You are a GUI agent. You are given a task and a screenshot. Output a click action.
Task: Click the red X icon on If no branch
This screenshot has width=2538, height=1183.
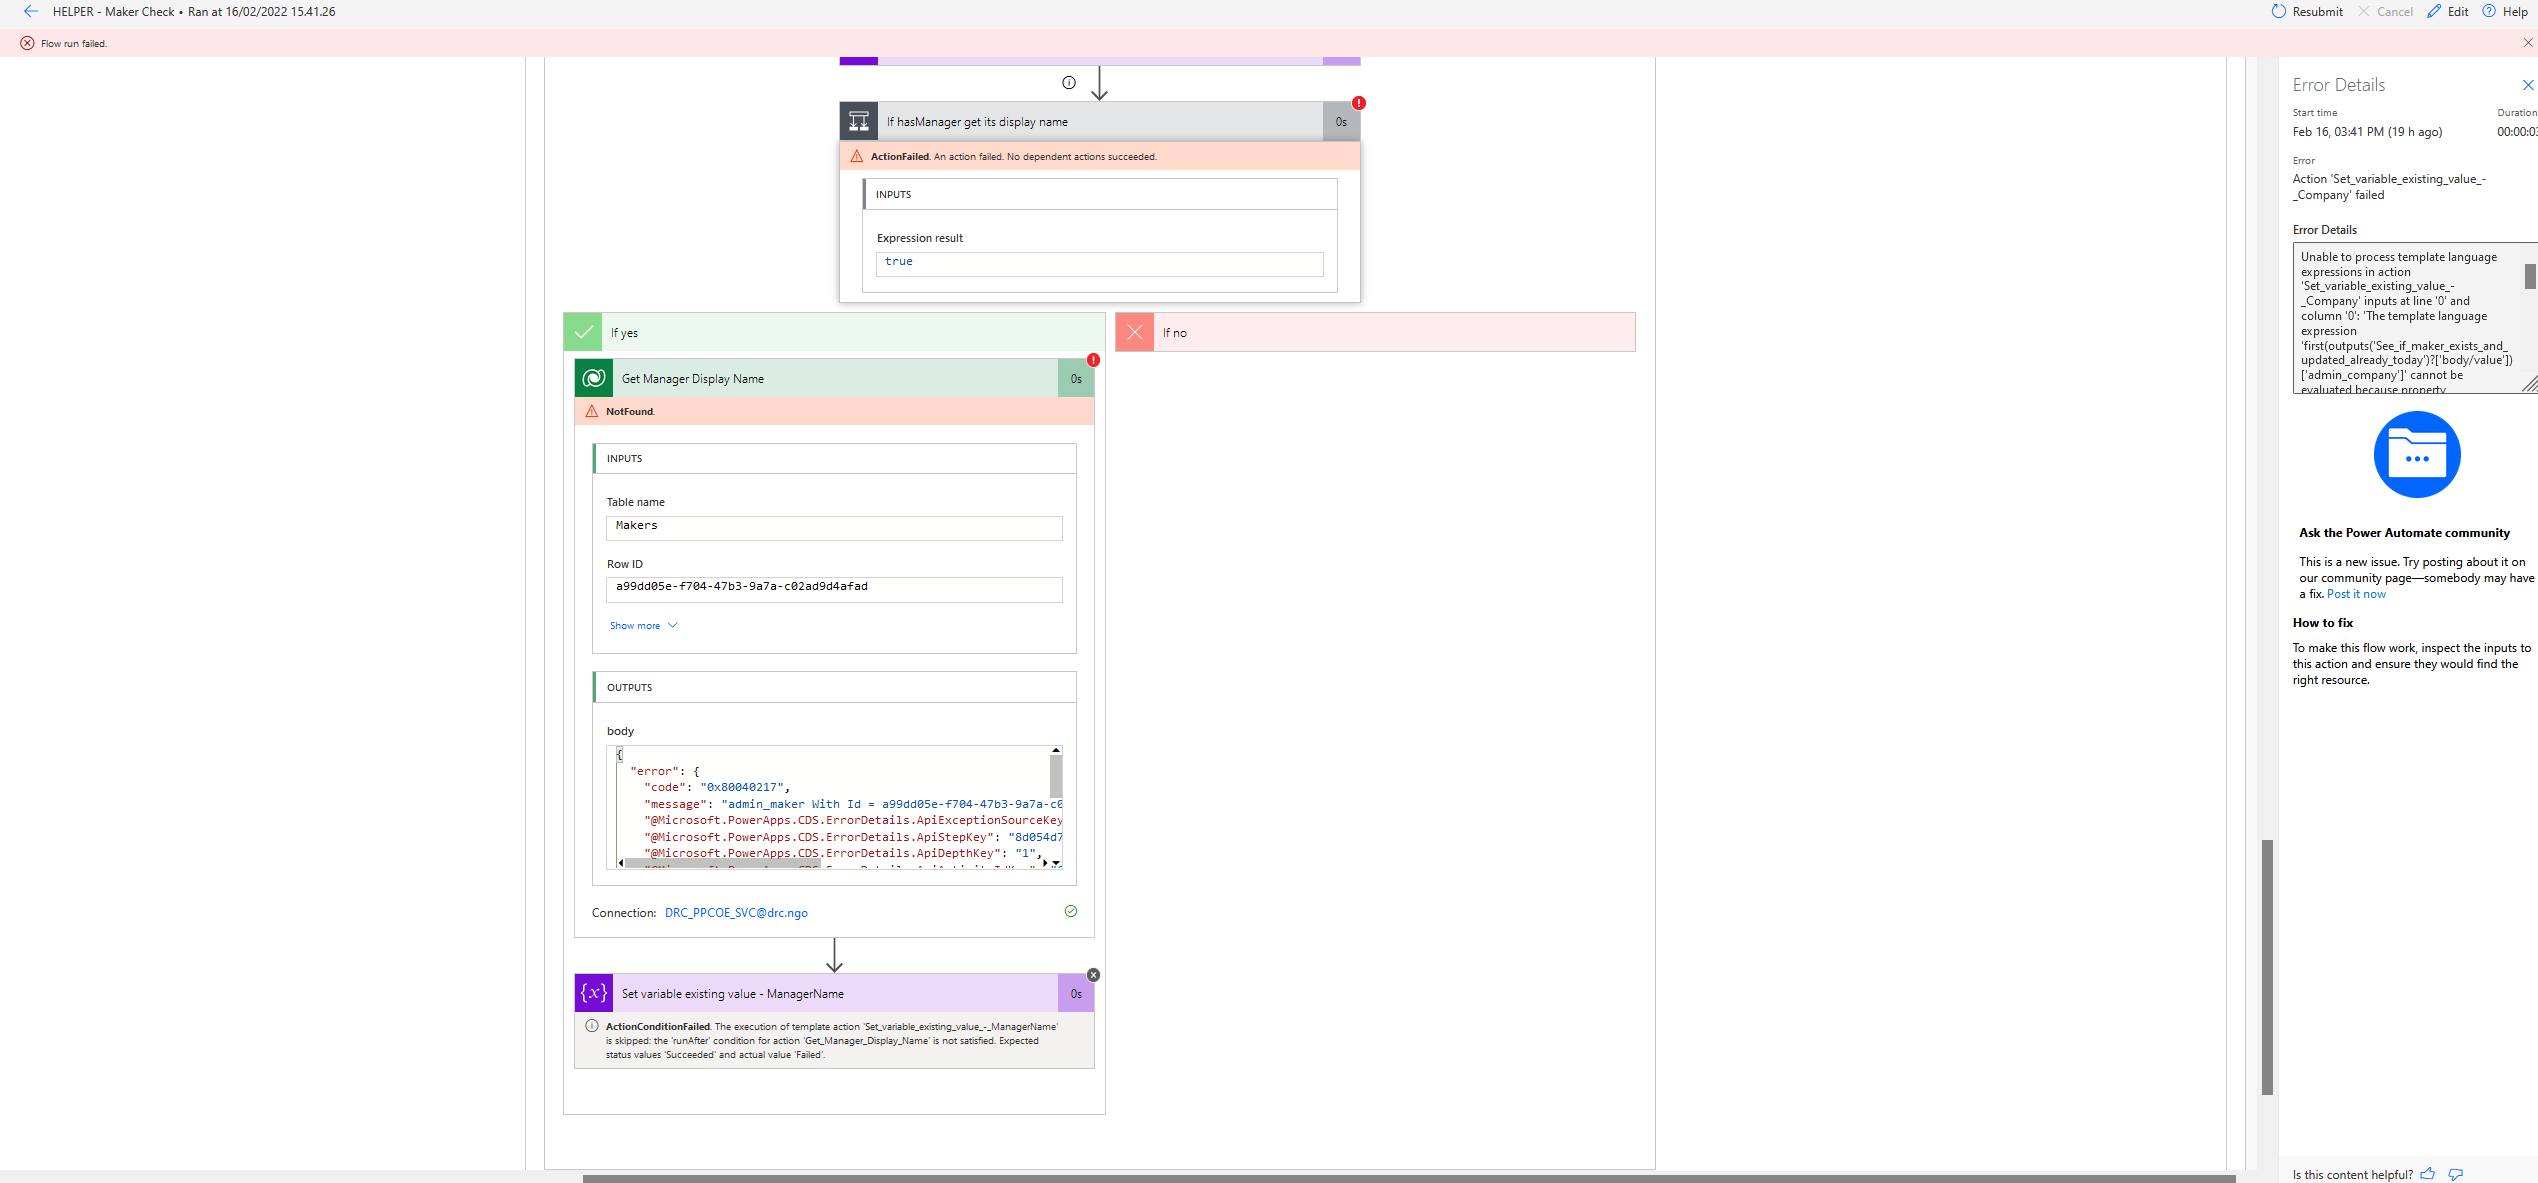point(1134,331)
